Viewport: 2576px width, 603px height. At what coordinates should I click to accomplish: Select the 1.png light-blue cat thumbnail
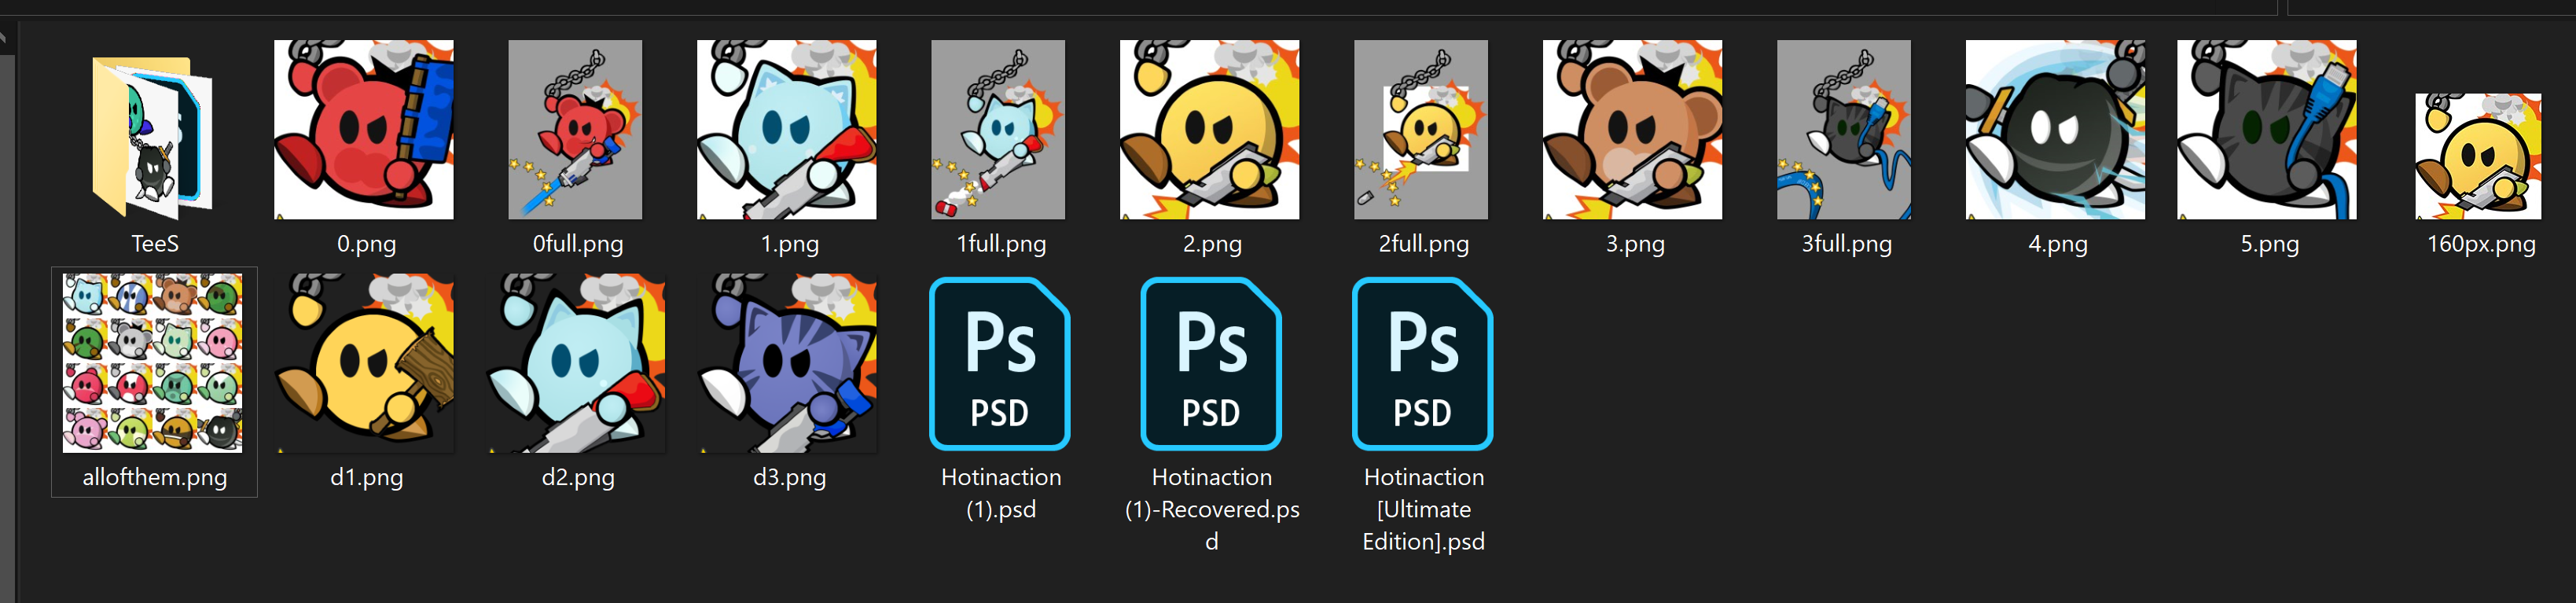pyautogui.click(x=787, y=130)
